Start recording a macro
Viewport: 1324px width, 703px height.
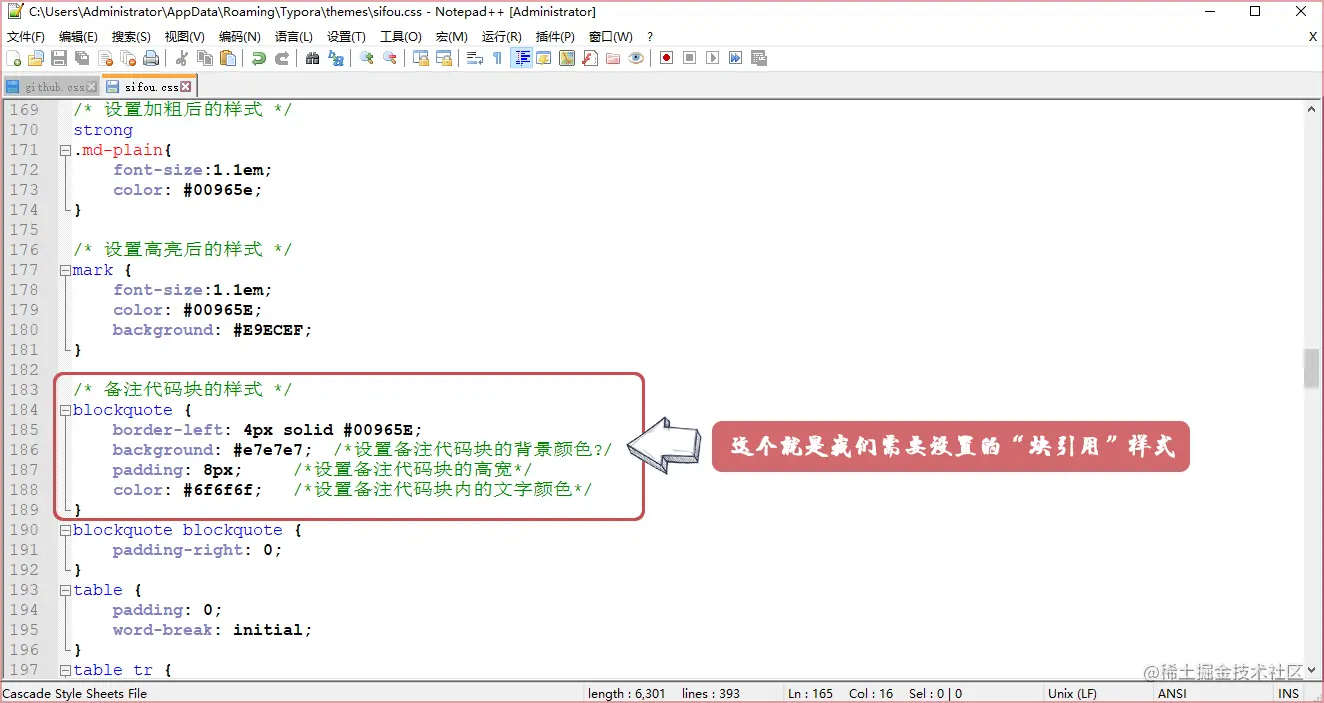[666, 58]
